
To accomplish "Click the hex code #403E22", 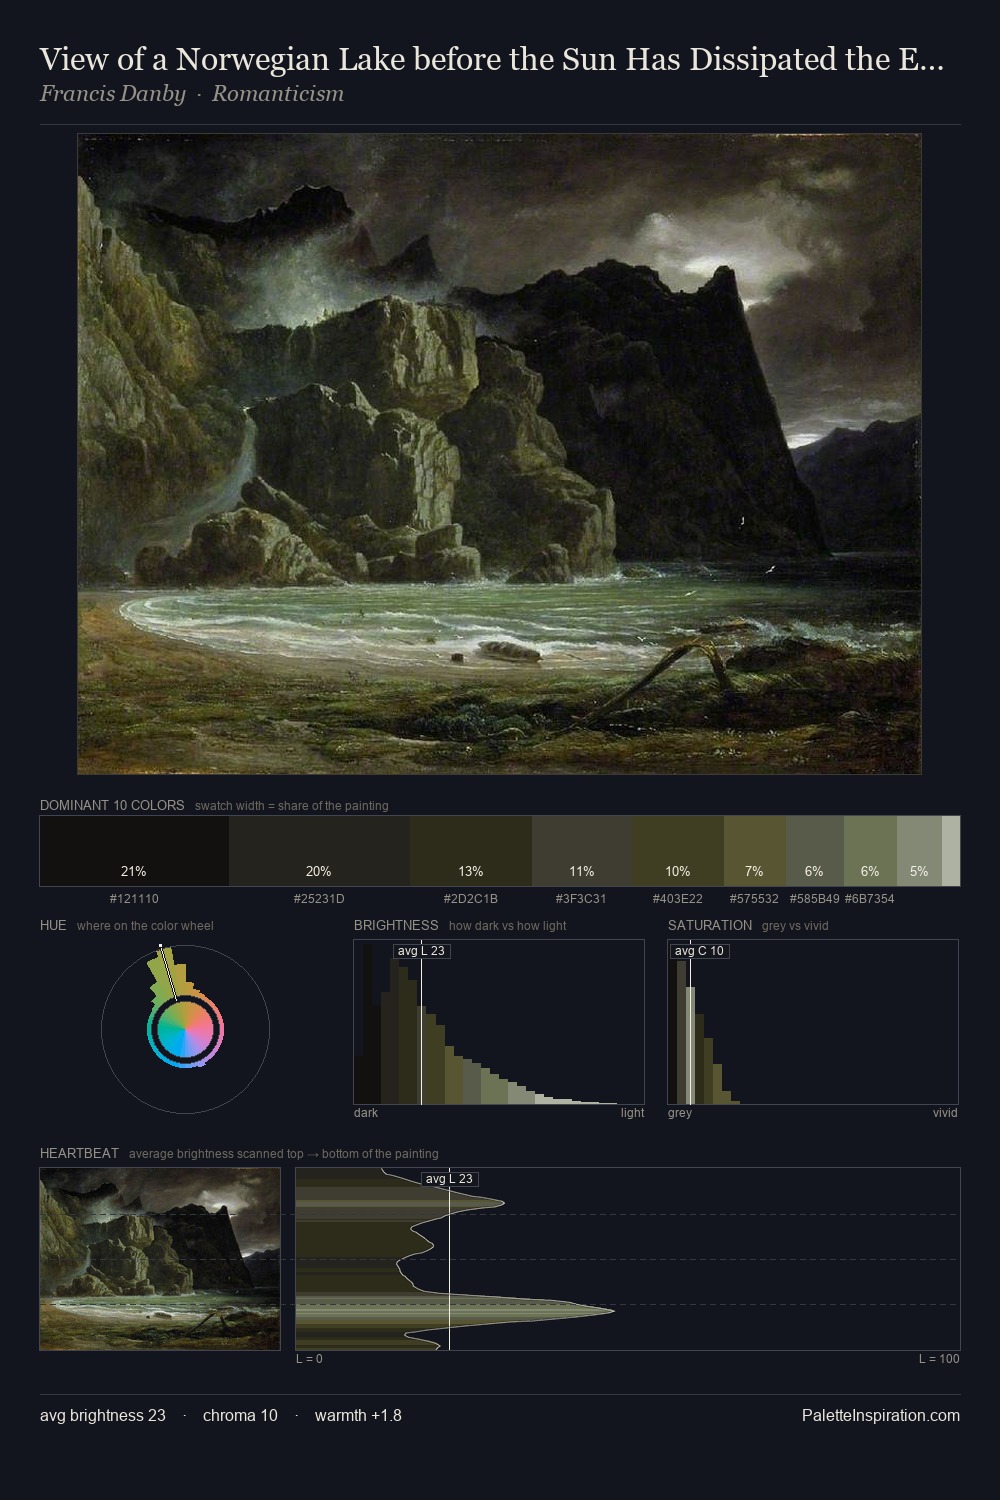I will point(678,899).
